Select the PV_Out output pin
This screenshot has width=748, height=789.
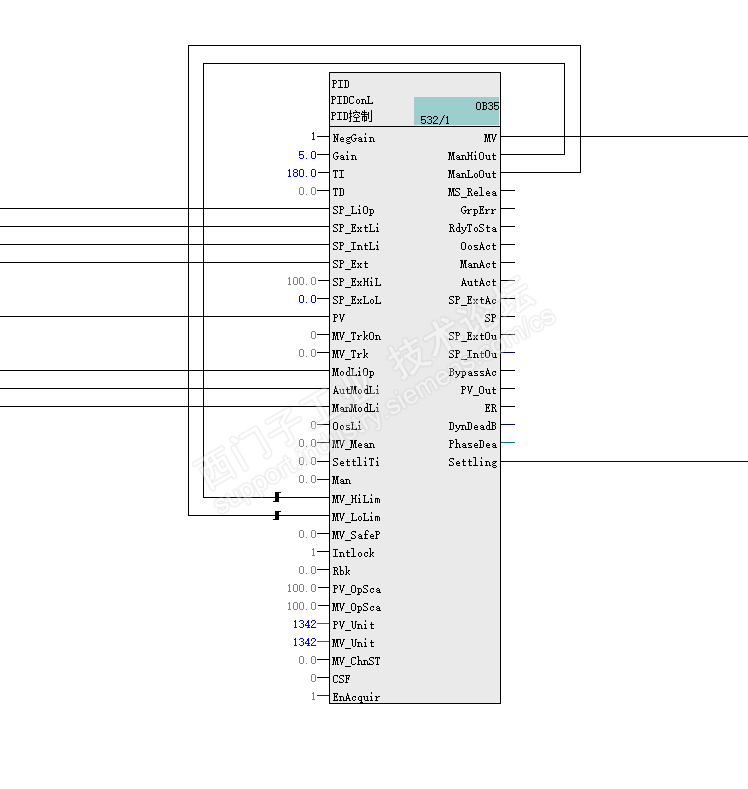(478, 390)
